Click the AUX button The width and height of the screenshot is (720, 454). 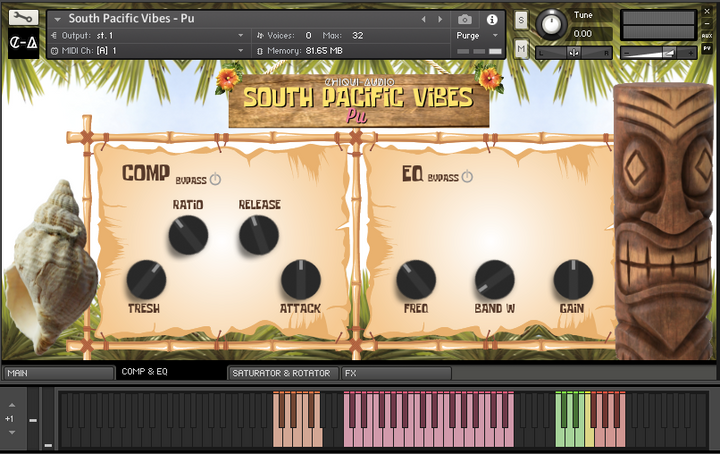[707, 36]
